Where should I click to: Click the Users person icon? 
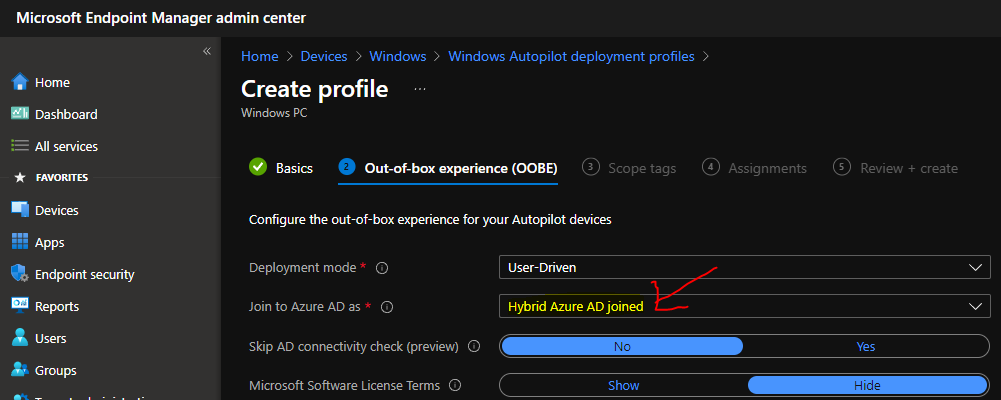[x=20, y=338]
